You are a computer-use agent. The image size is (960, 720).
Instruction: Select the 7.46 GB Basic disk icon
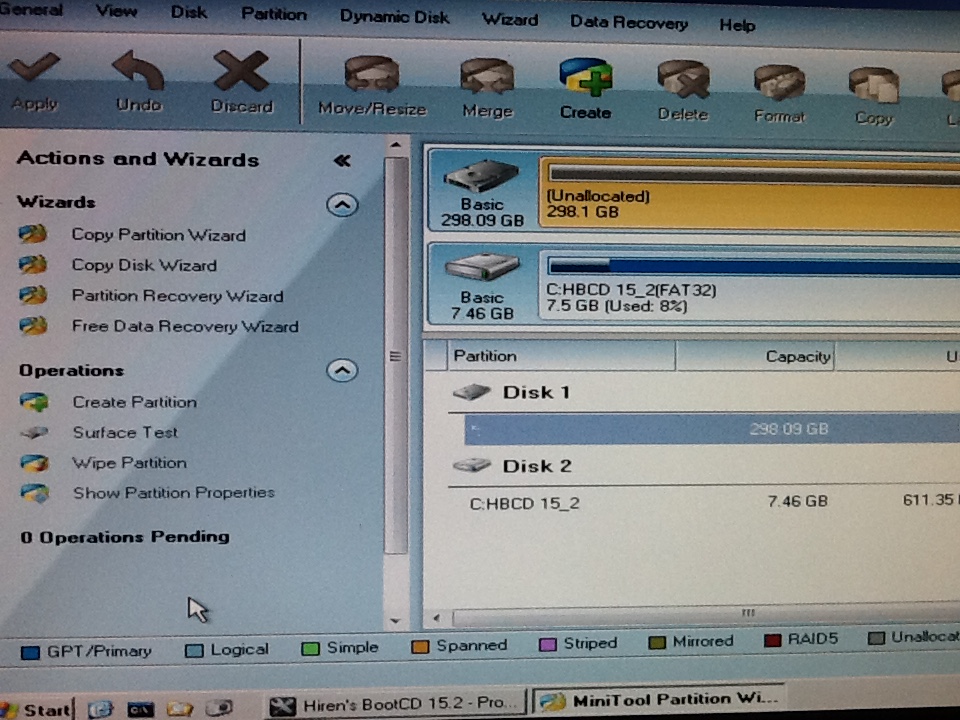point(482,268)
